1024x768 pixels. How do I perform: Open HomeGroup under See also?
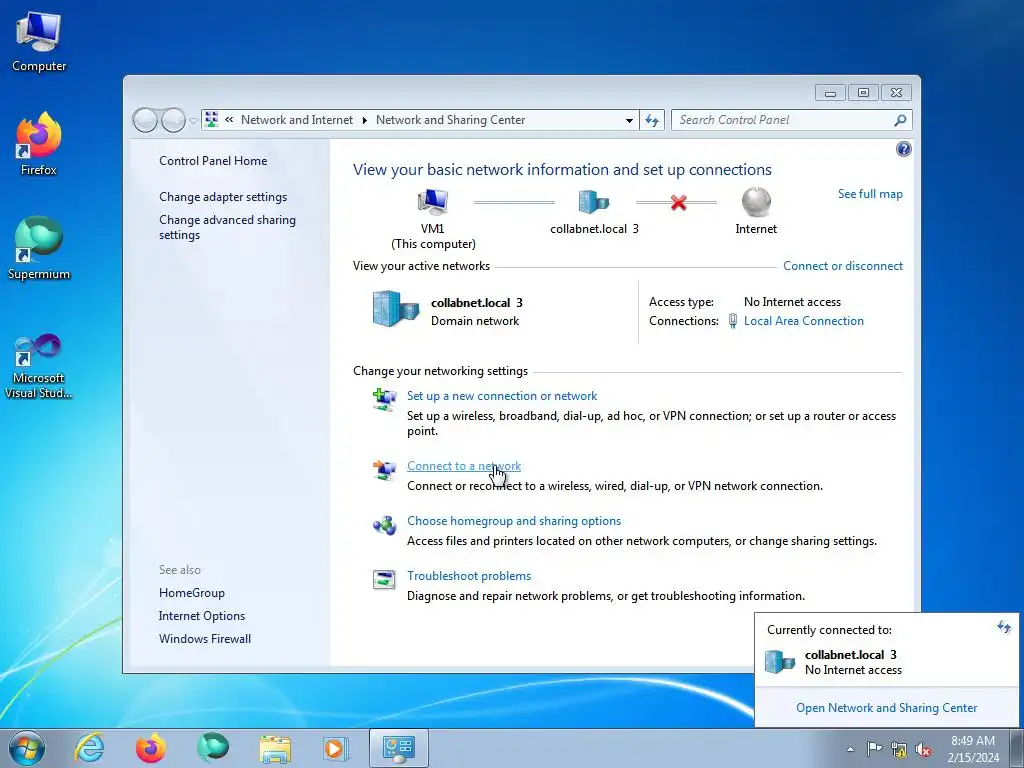pos(191,593)
